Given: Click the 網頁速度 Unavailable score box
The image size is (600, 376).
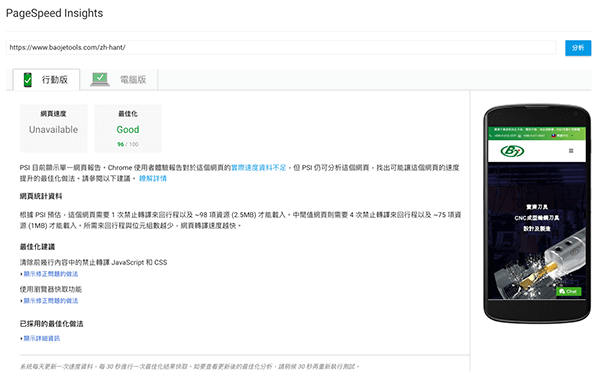Looking at the screenshot, I should 54,128.
